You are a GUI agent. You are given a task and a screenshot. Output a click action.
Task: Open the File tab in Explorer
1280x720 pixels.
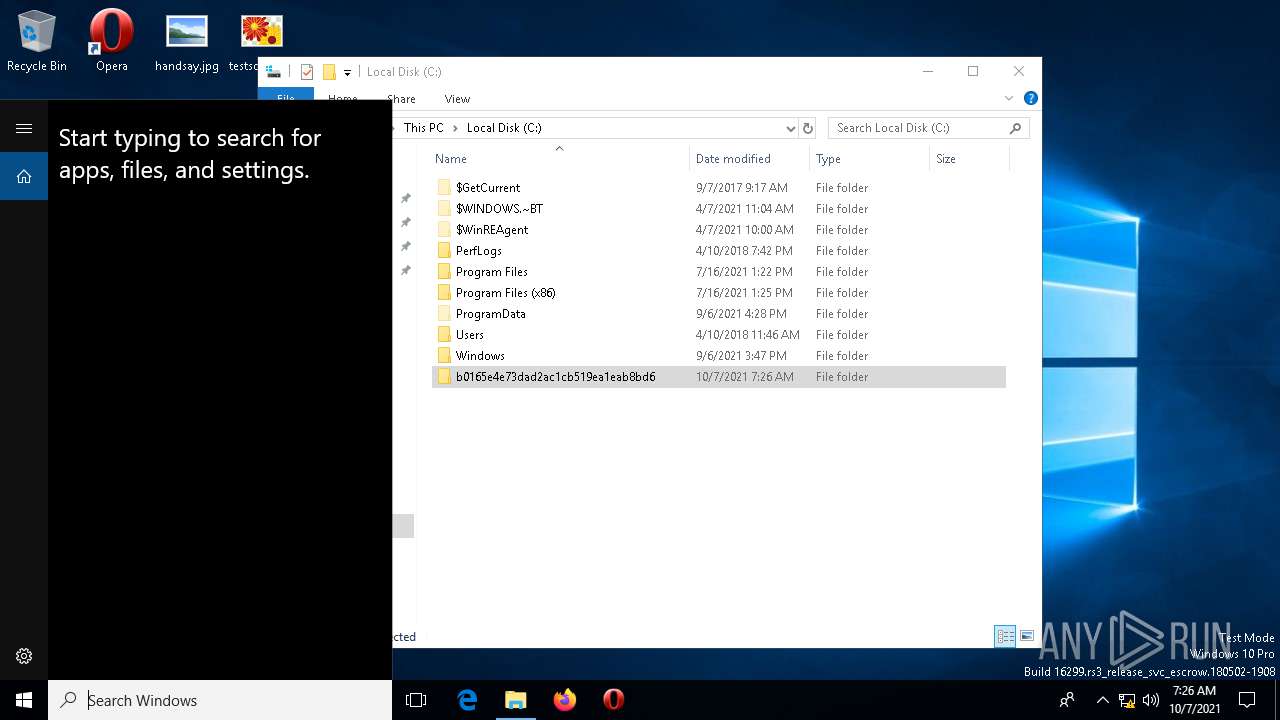coord(286,98)
